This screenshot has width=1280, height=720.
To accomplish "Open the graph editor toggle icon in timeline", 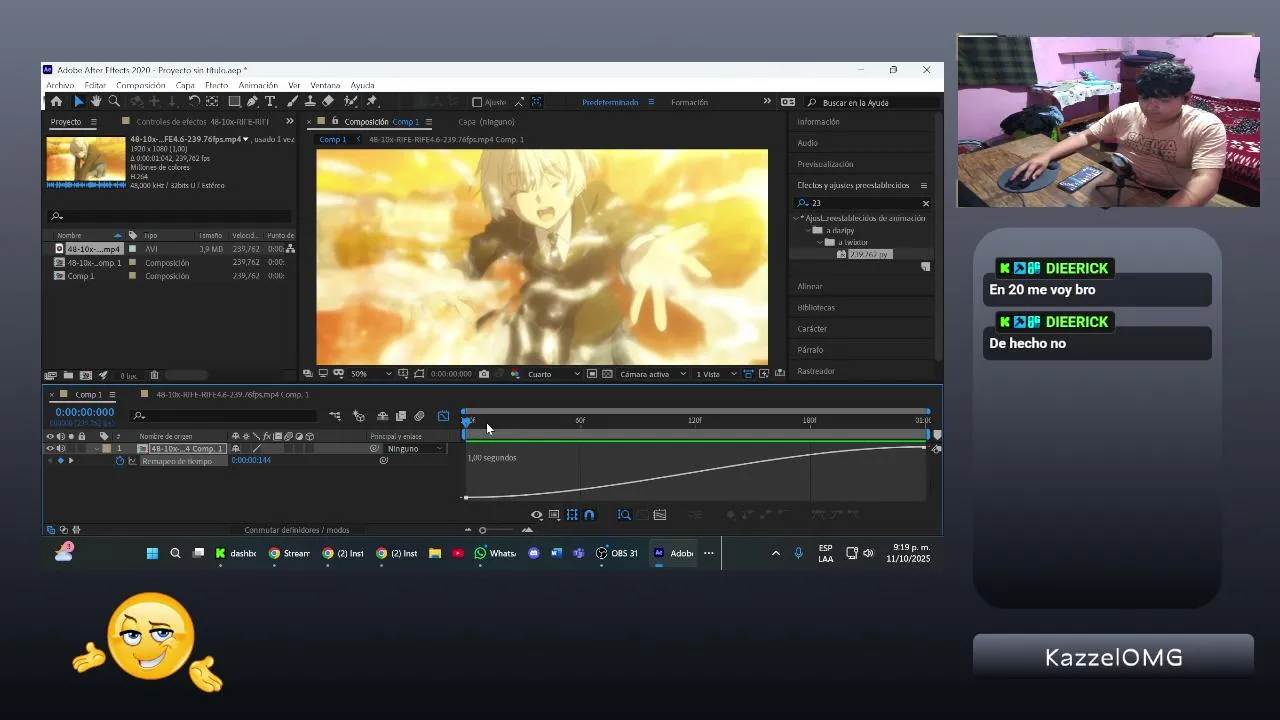I will 444,416.
